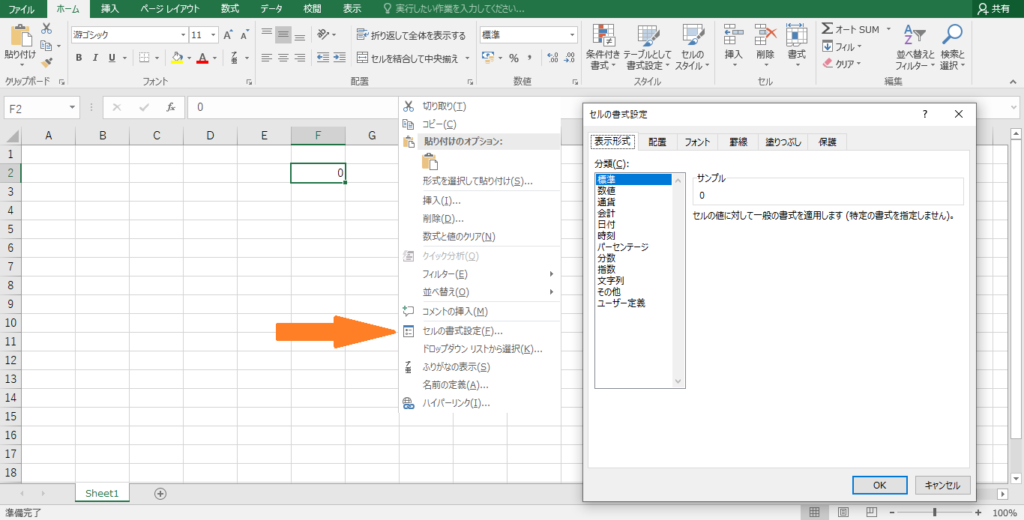
Task: Click the Name Box showing F2
Action: (41, 108)
